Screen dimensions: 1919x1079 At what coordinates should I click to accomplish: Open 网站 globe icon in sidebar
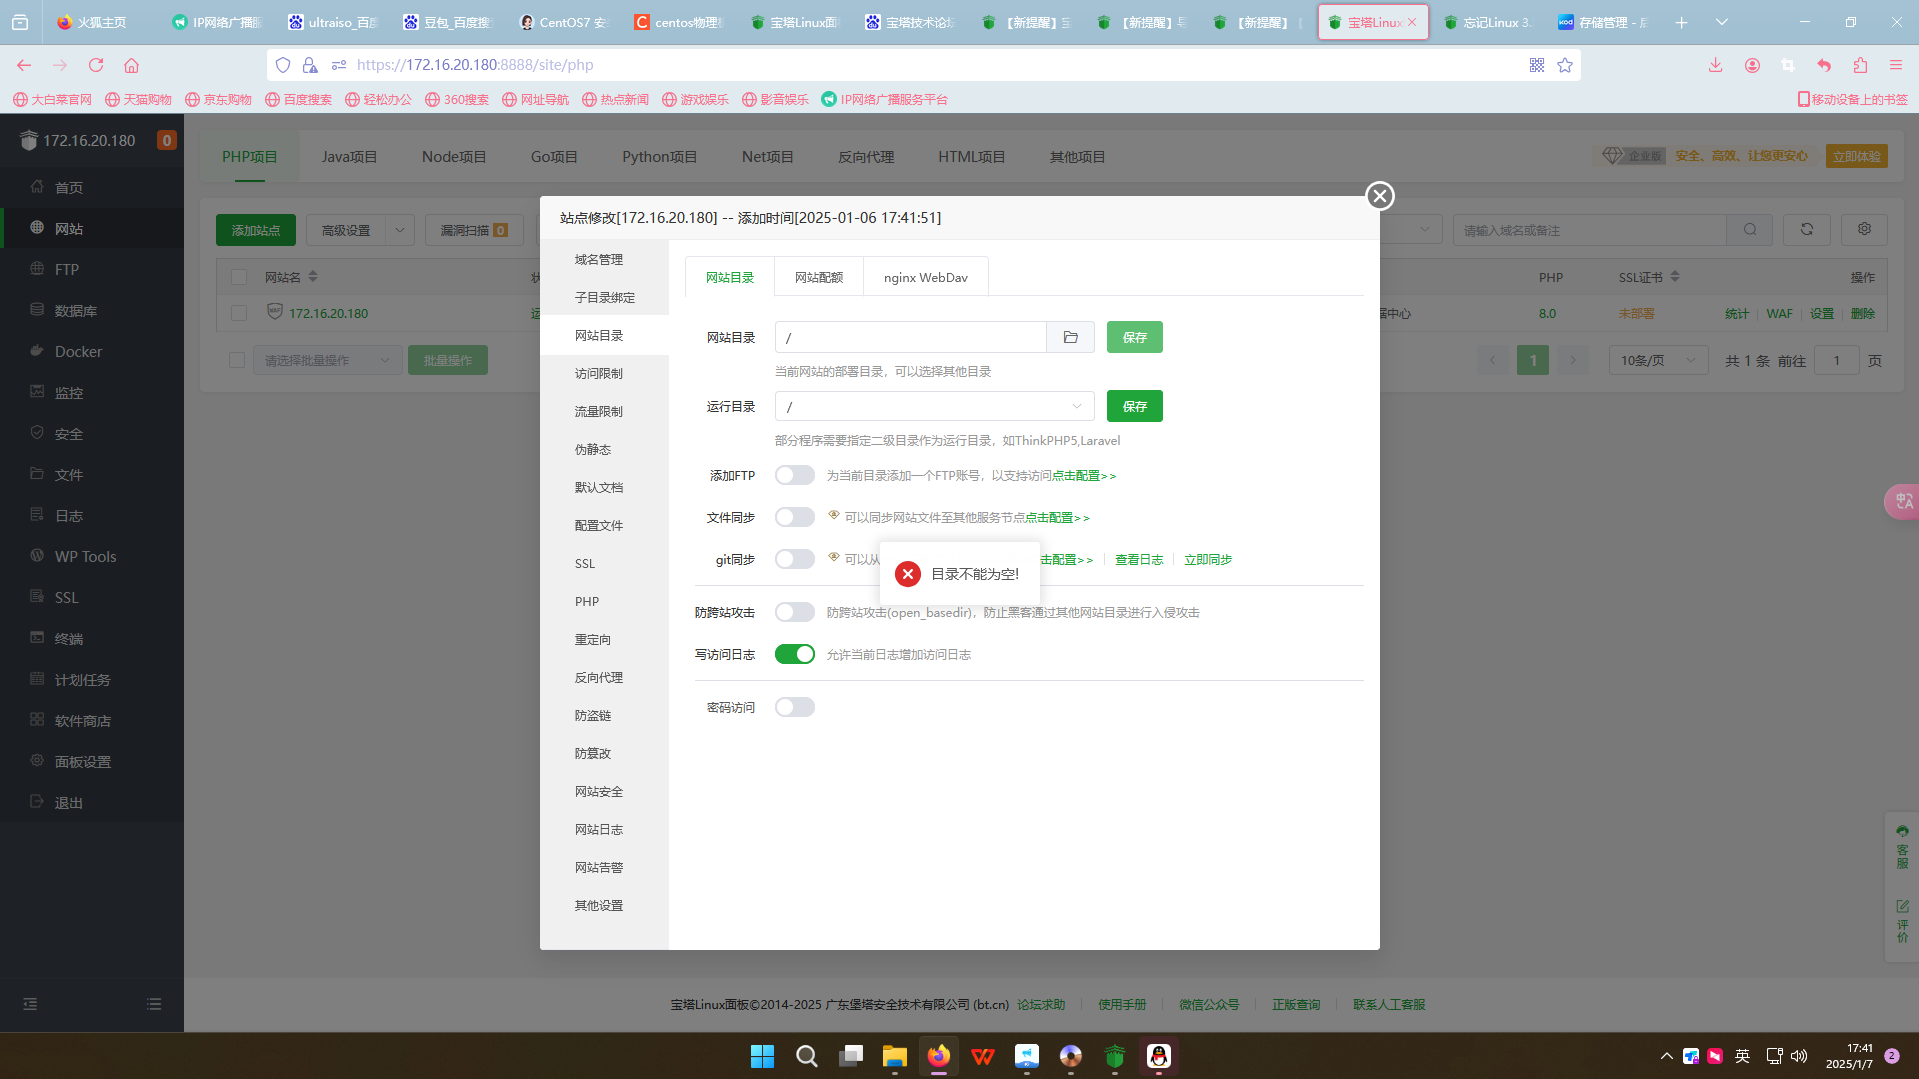coord(37,228)
